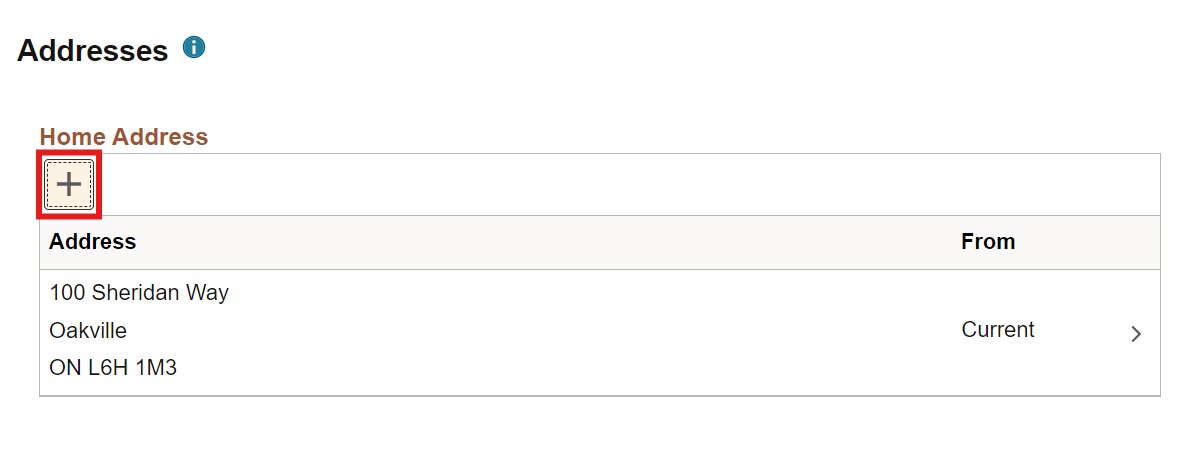The image size is (1201, 456).
Task: Expand the Oakville address row arrow
Action: coord(1136,334)
